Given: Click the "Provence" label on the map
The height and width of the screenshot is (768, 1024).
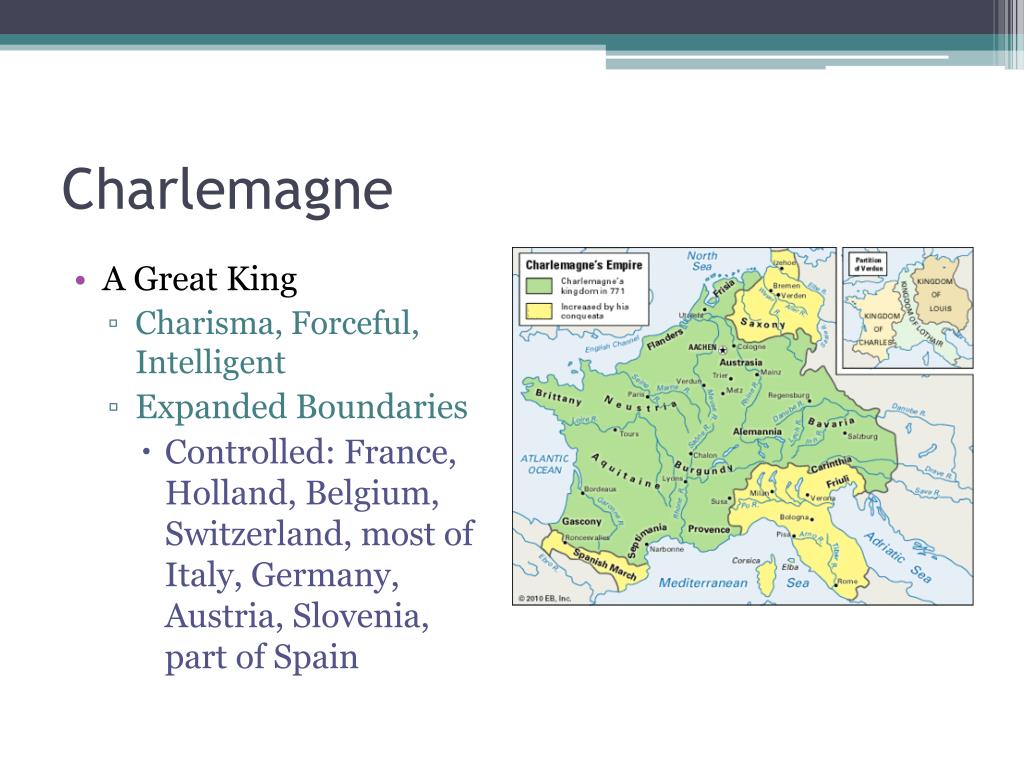Looking at the screenshot, I should pyautogui.click(x=709, y=529).
